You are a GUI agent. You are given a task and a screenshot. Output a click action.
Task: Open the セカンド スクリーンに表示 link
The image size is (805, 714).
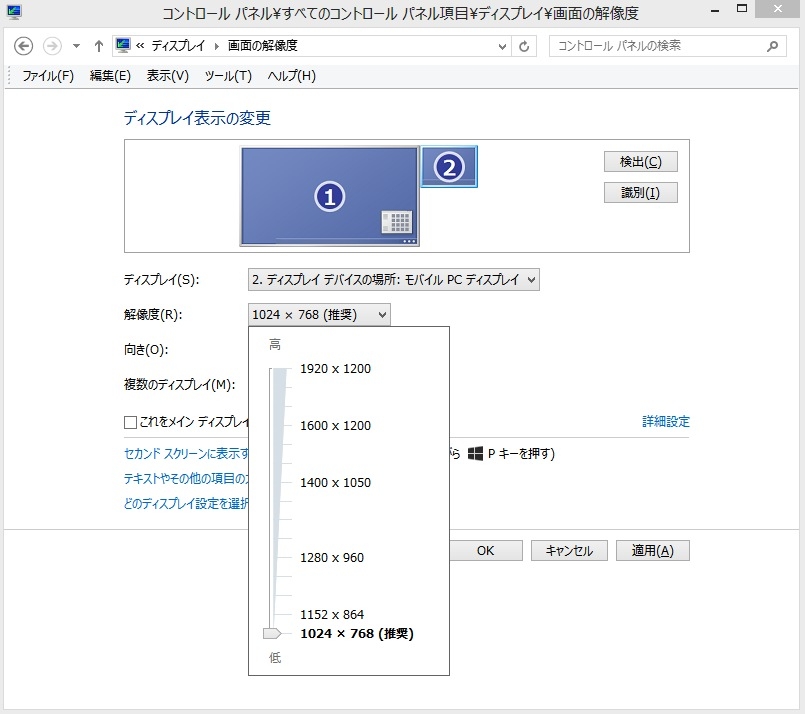click(x=186, y=454)
